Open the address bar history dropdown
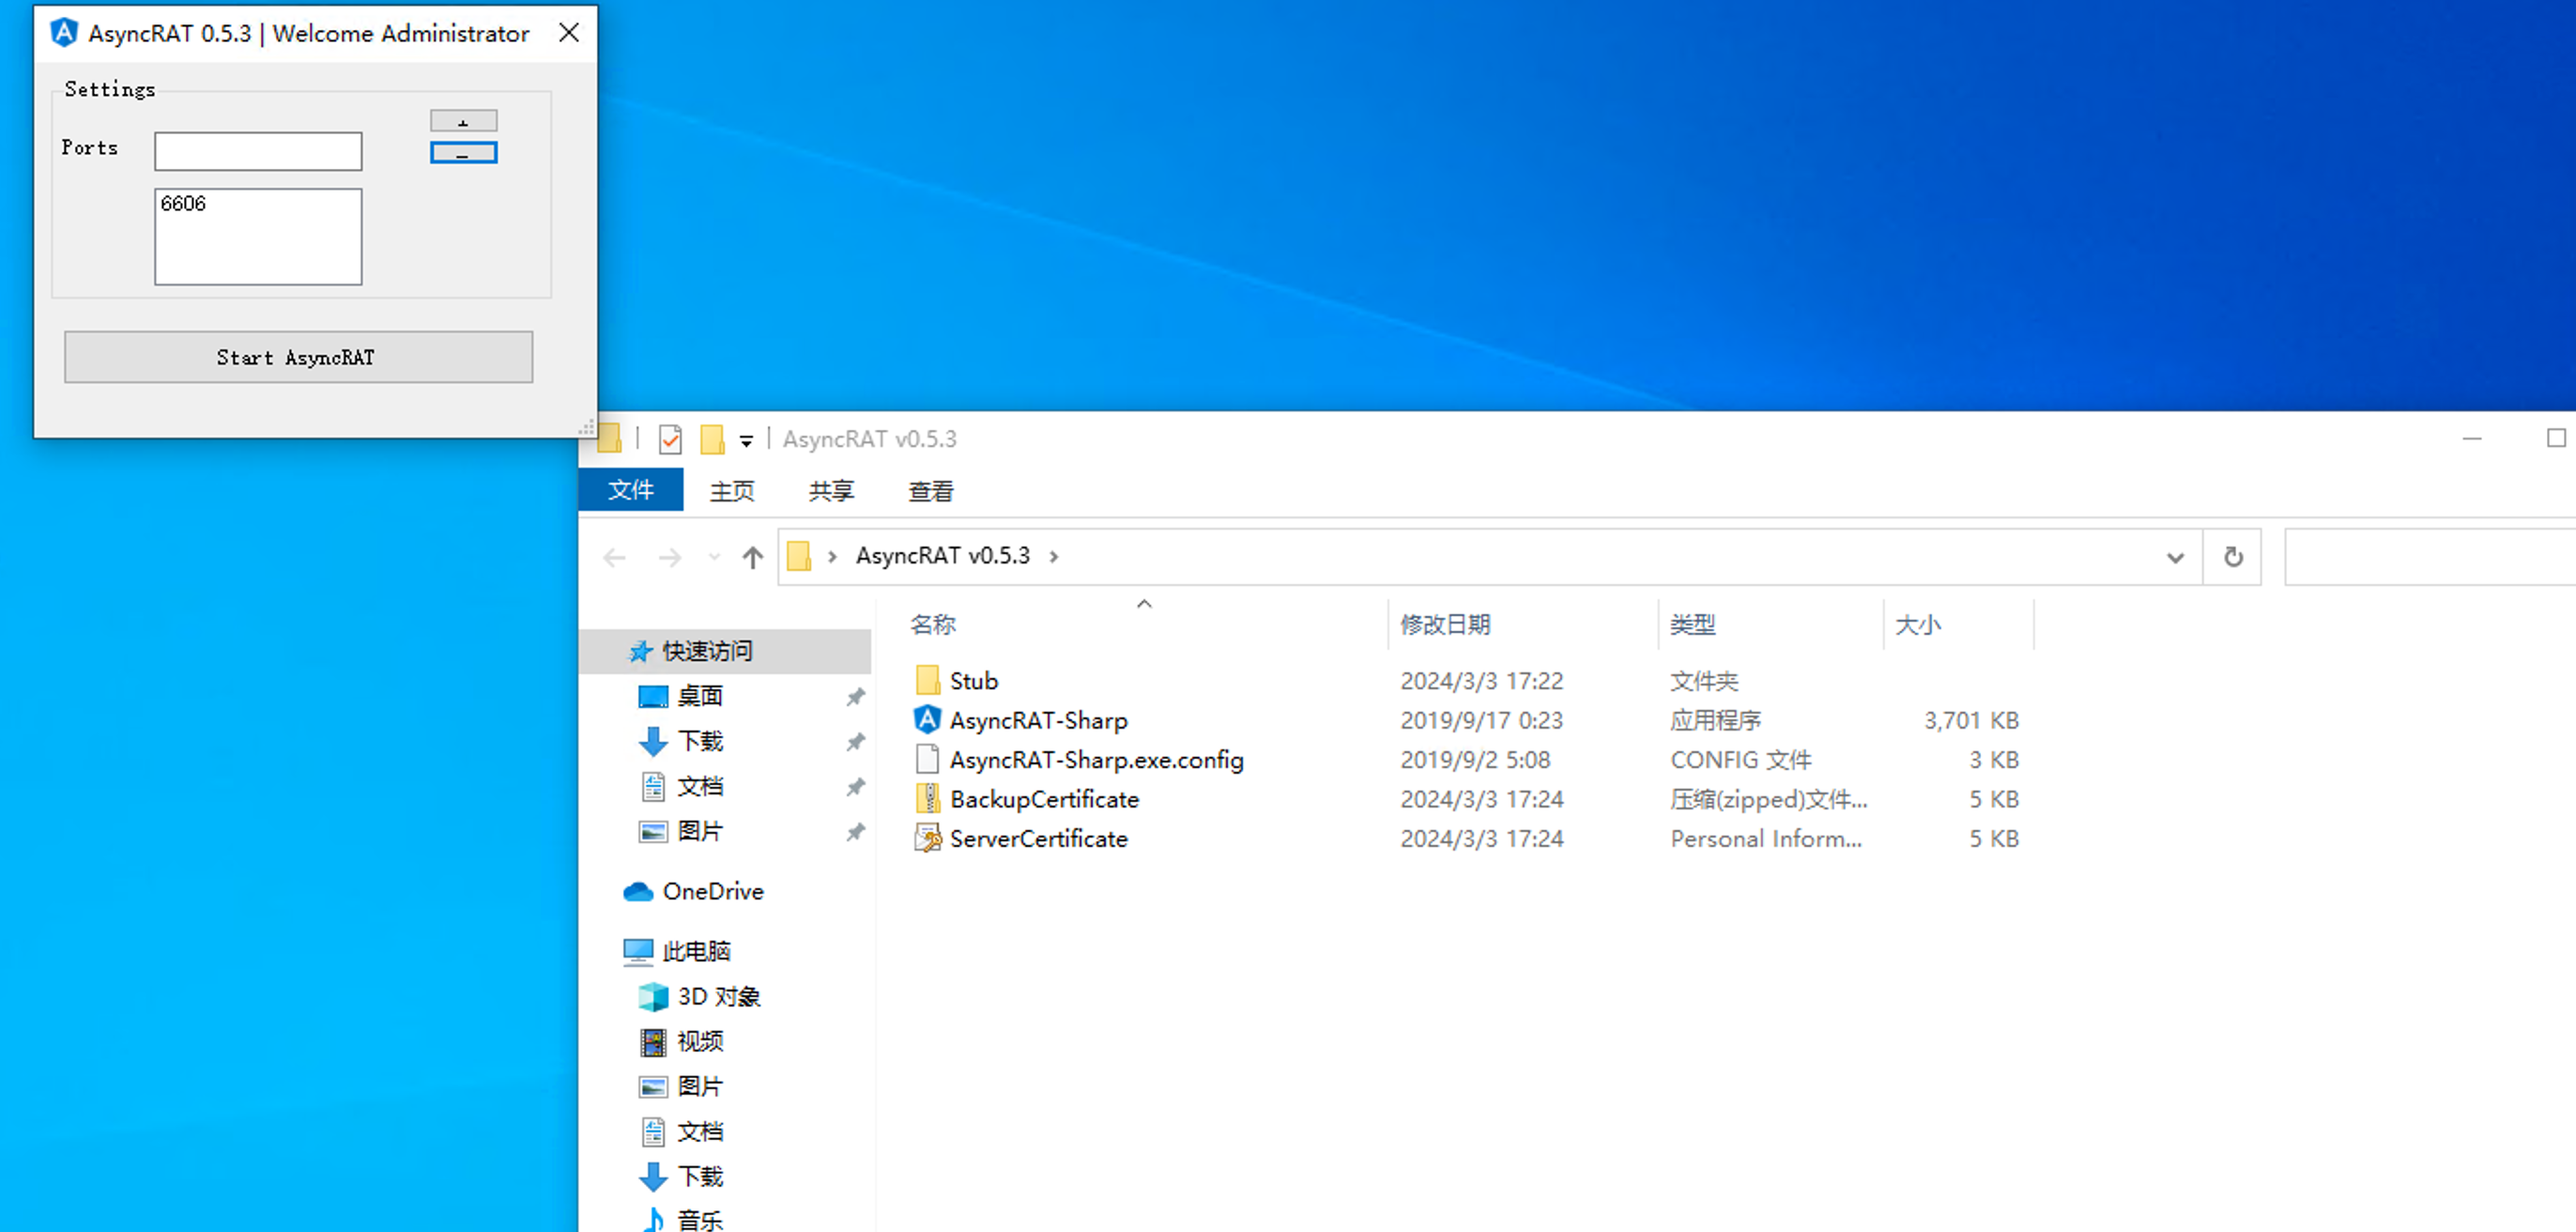2576x1232 pixels. click(2175, 557)
